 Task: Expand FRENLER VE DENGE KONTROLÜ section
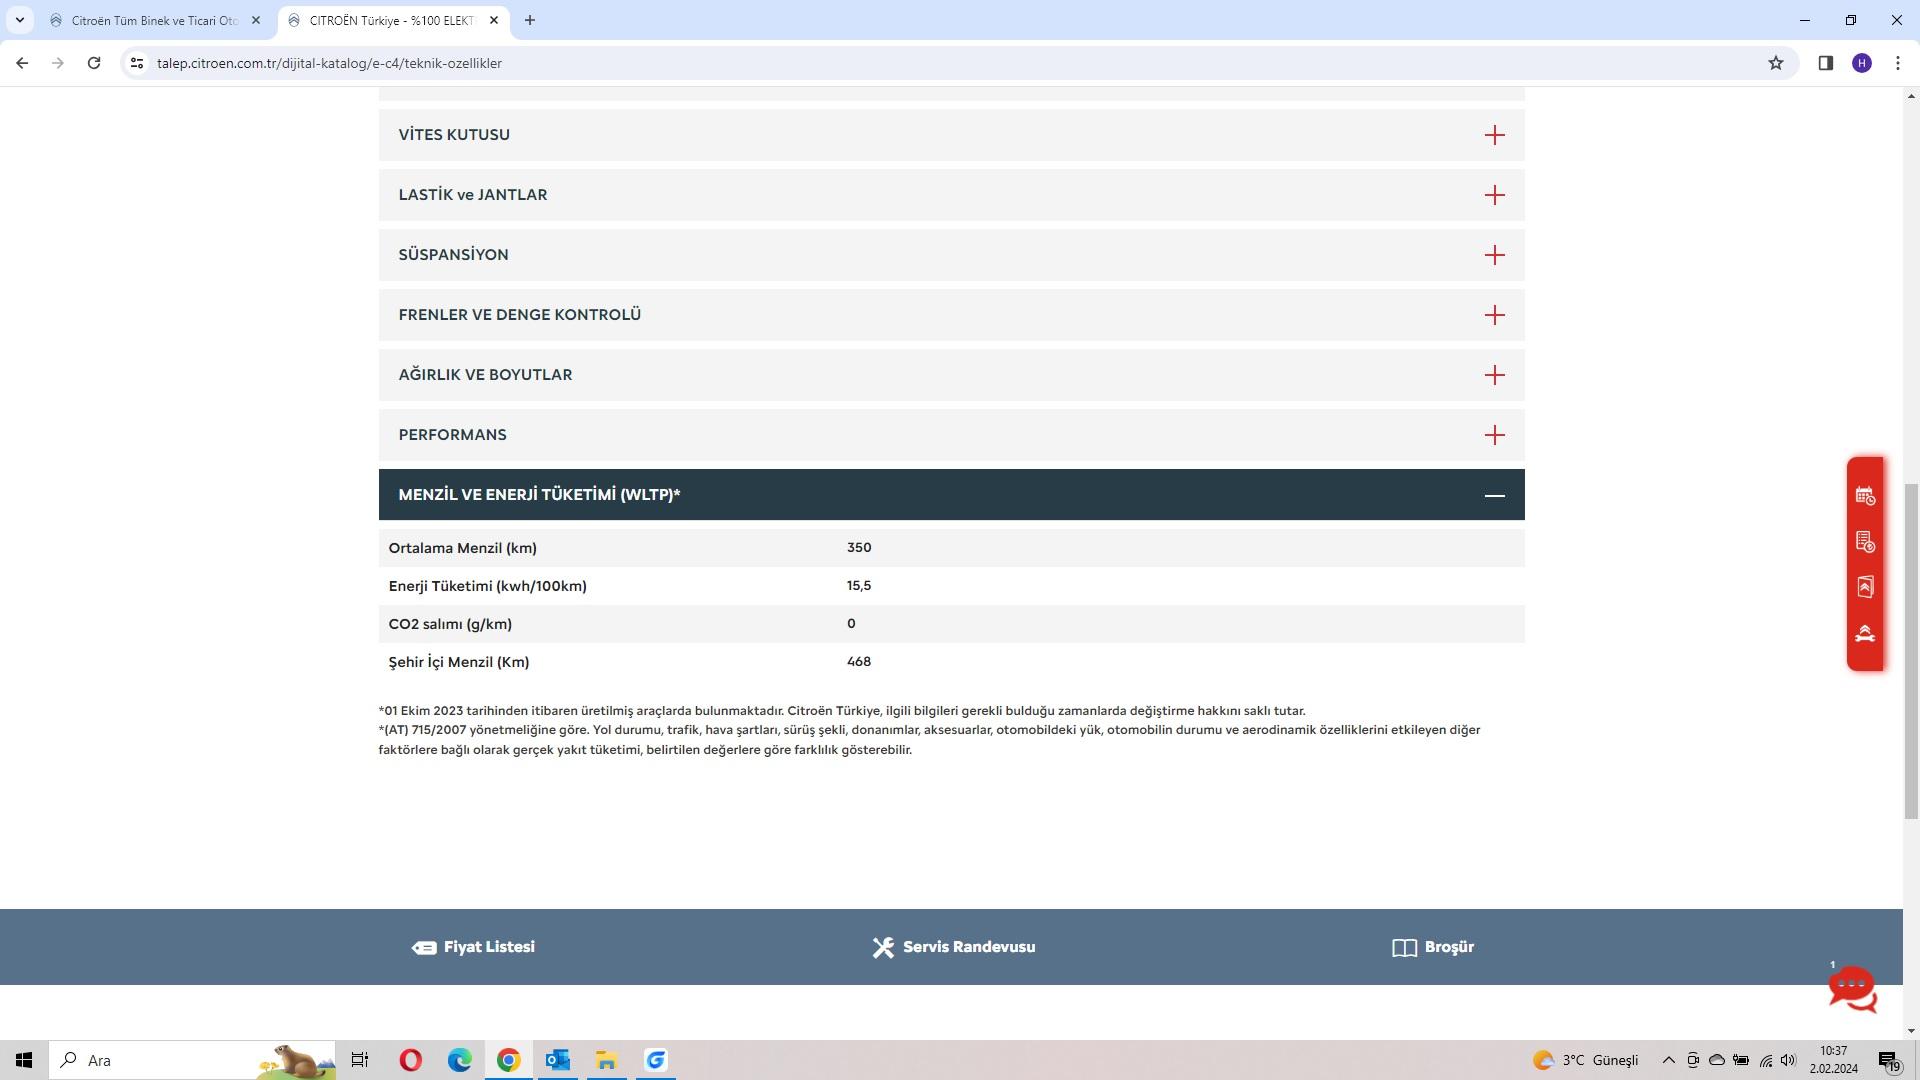[1494, 315]
